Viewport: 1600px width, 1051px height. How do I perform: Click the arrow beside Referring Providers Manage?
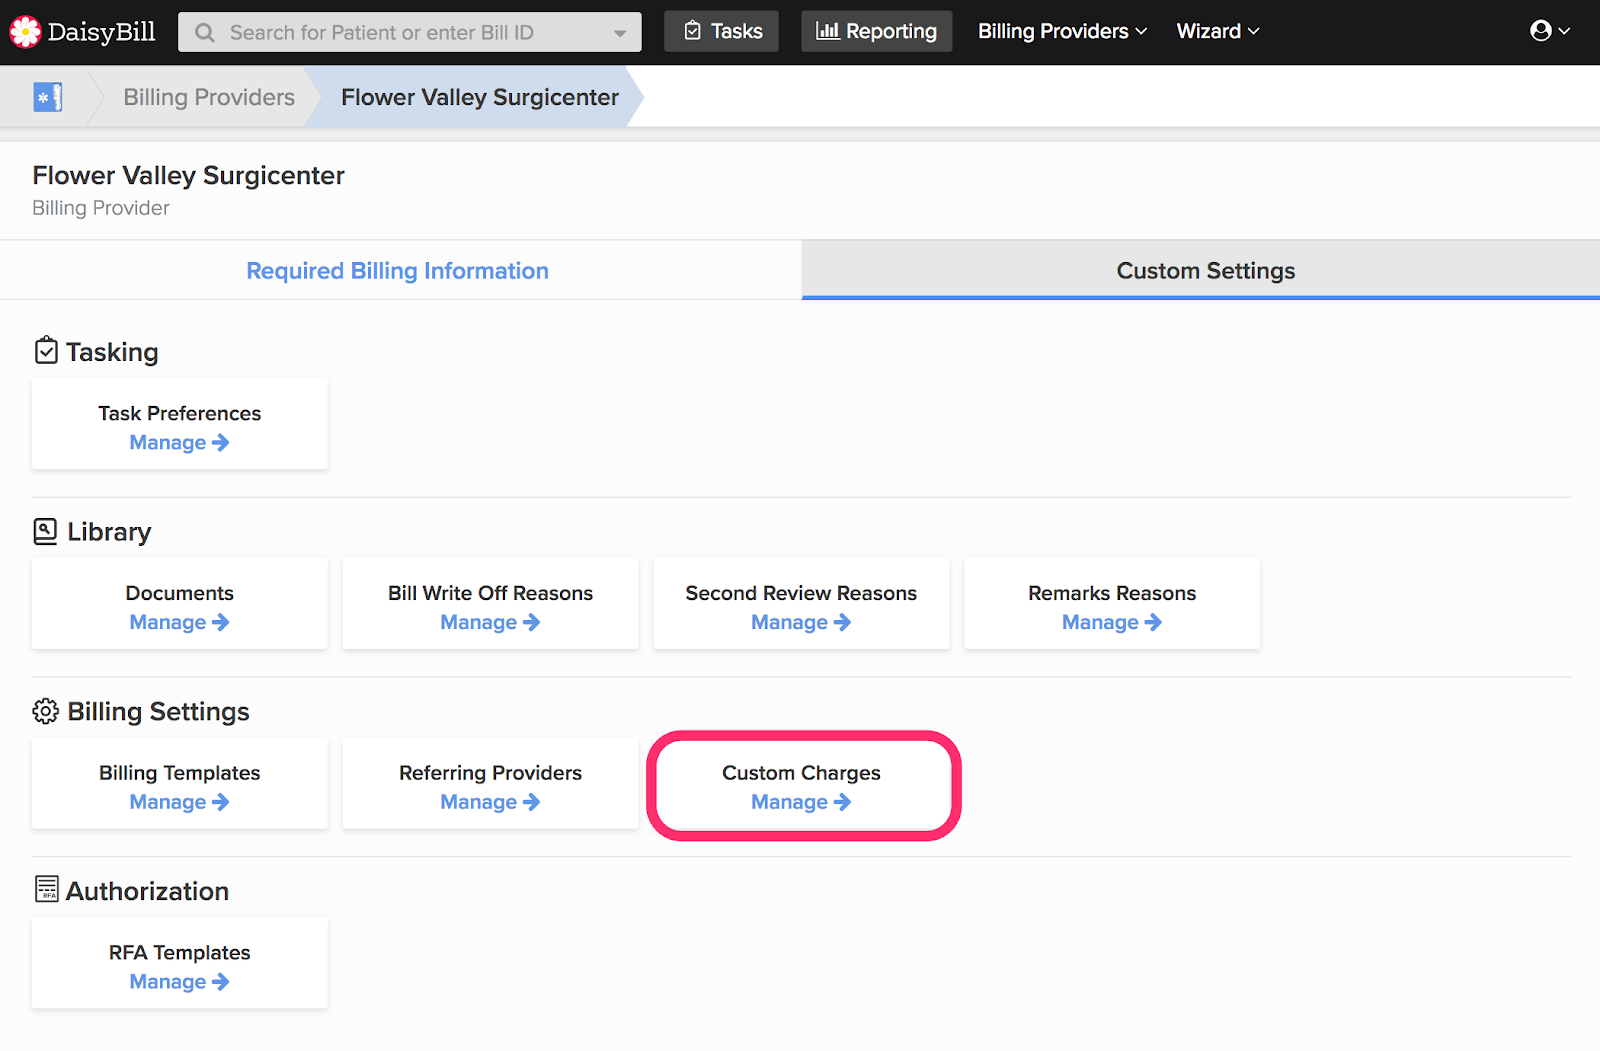532,802
